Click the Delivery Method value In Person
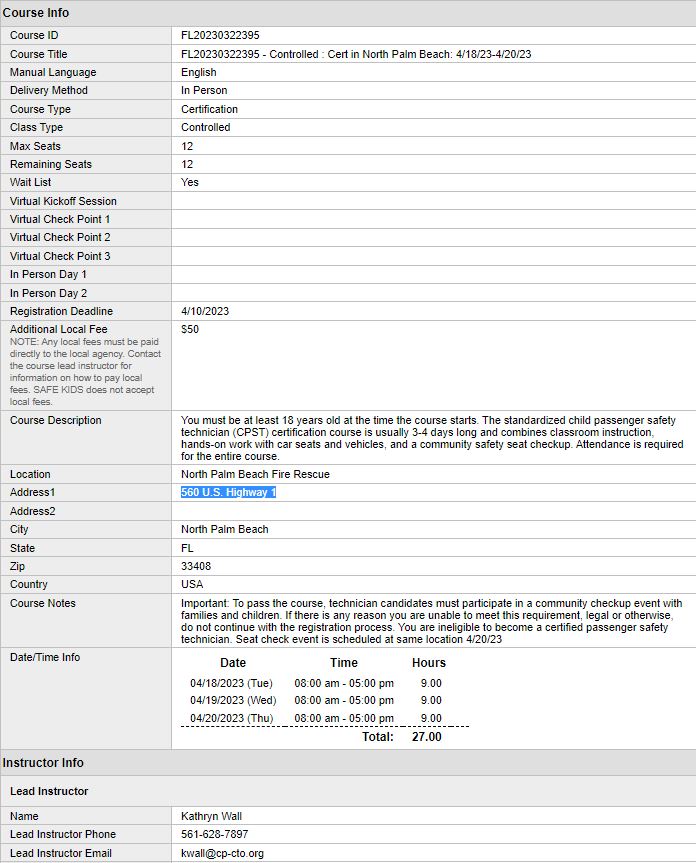This screenshot has width=696, height=863. [x=204, y=90]
